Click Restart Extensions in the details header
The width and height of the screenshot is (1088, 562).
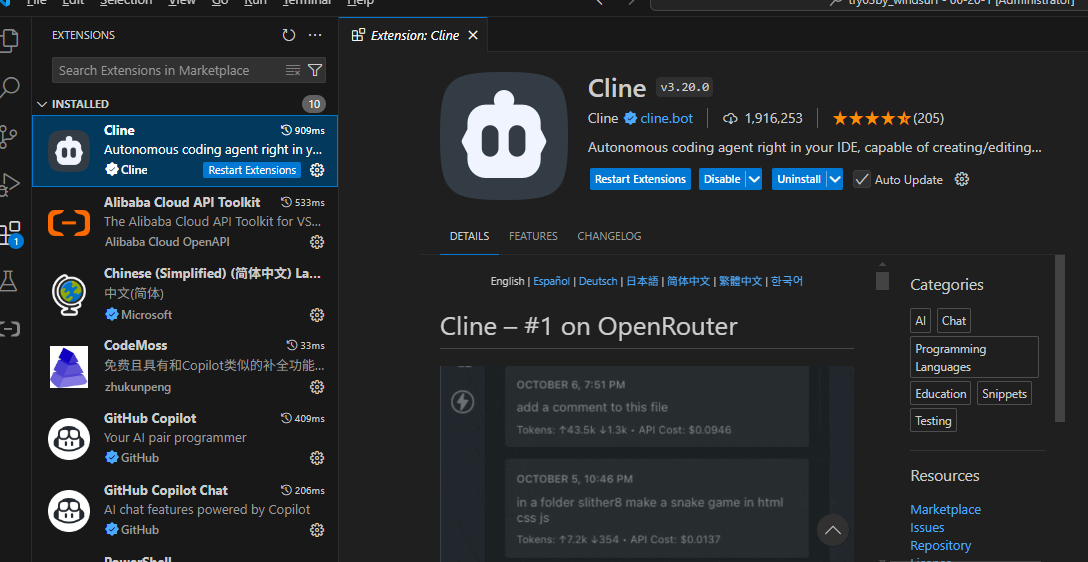[640, 179]
